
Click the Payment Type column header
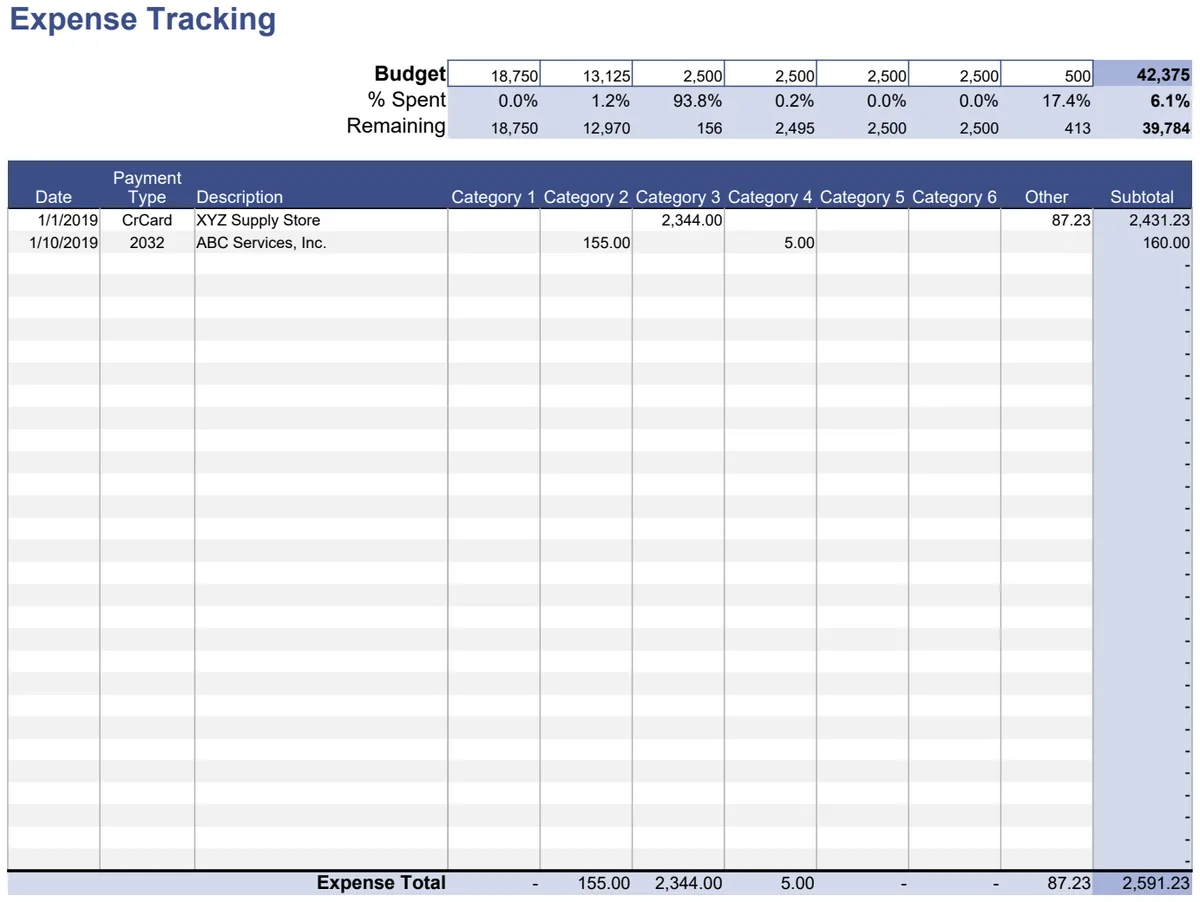coord(147,187)
